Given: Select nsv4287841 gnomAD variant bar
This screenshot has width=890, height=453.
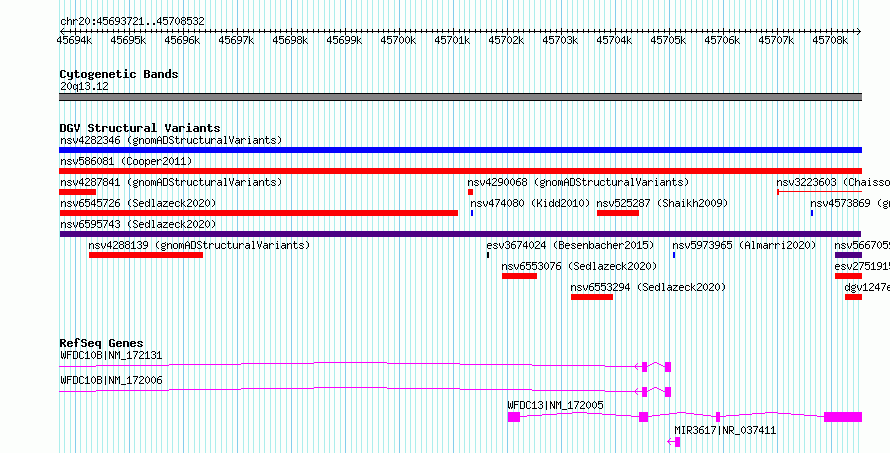Looking at the screenshot, I should coord(78,192).
